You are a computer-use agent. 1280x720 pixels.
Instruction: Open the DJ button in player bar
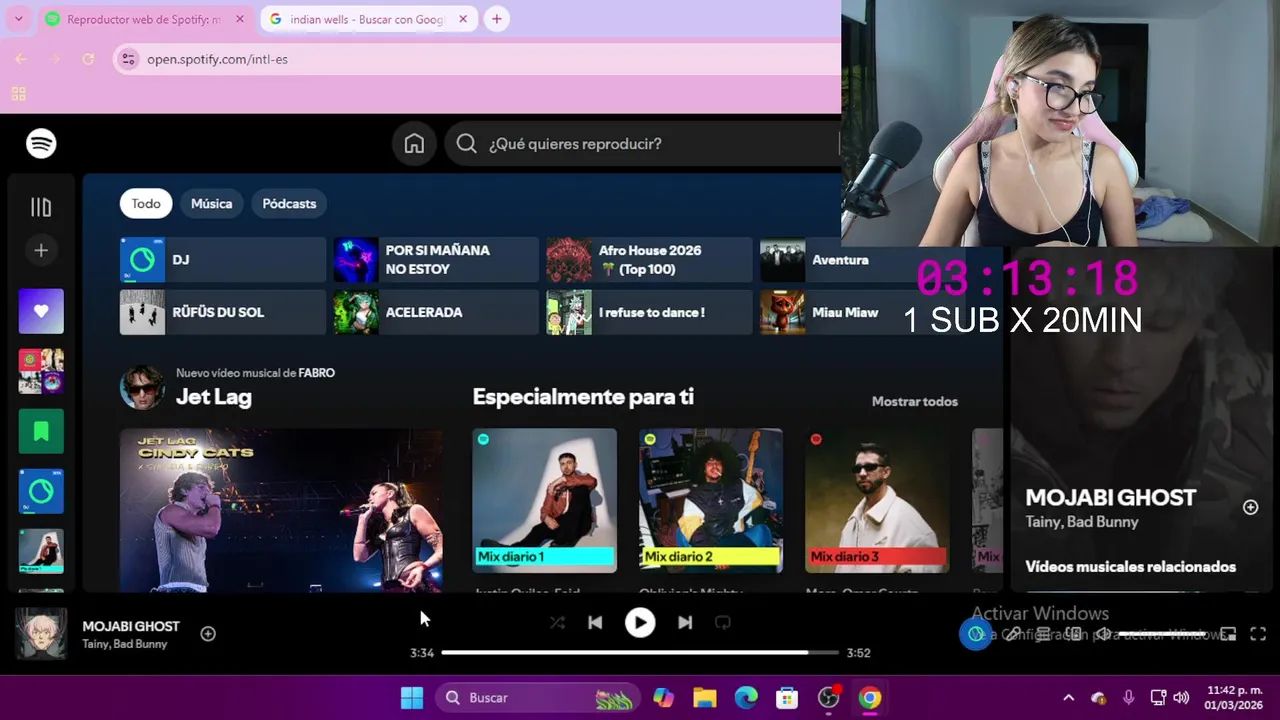[x=975, y=634]
